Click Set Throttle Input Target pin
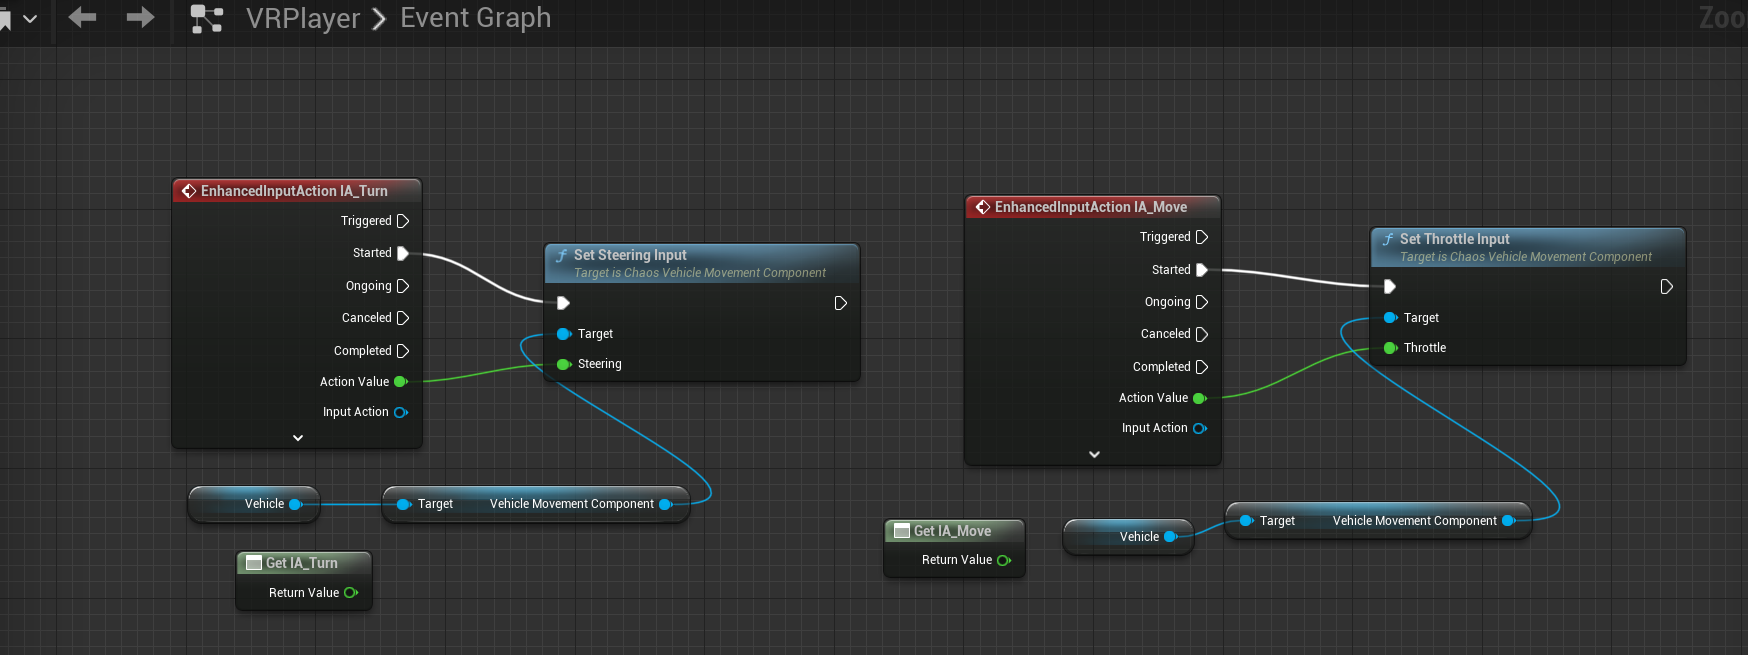Image resolution: width=1748 pixels, height=655 pixels. (x=1390, y=318)
